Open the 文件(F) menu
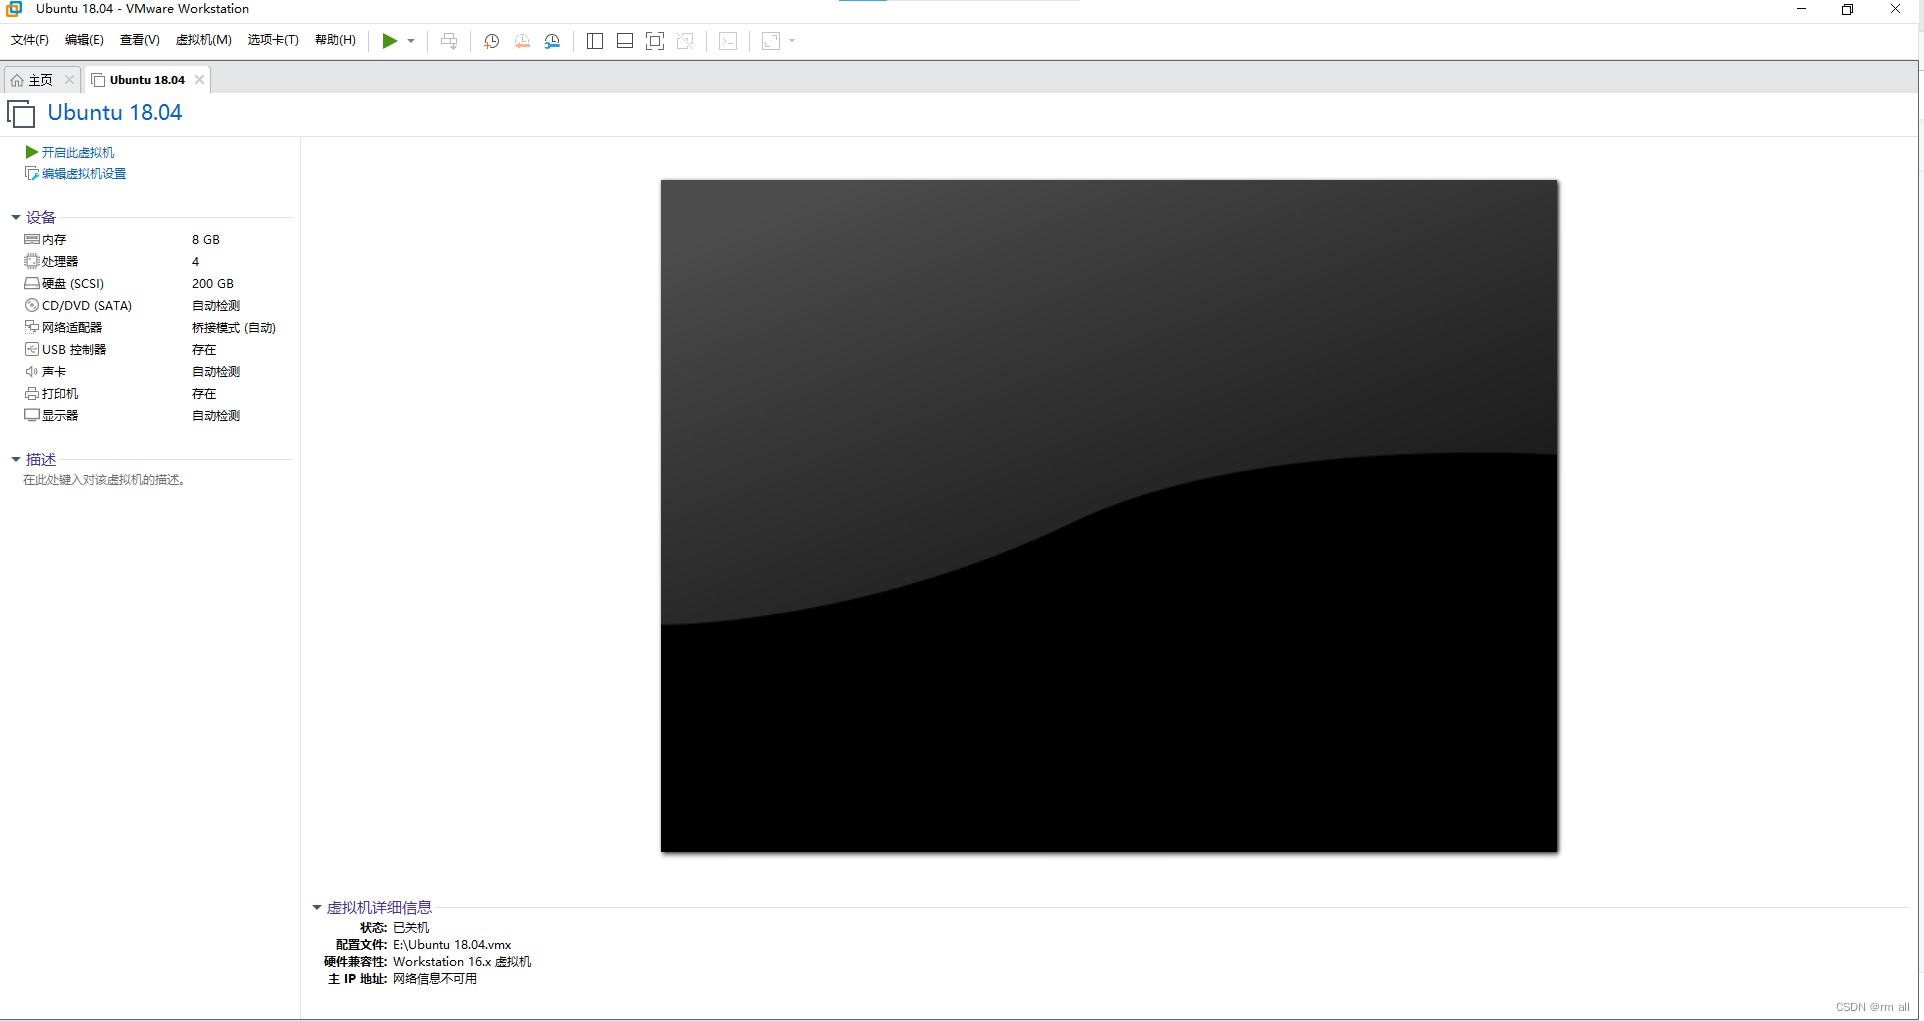The width and height of the screenshot is (1924, 1021). 30,40
